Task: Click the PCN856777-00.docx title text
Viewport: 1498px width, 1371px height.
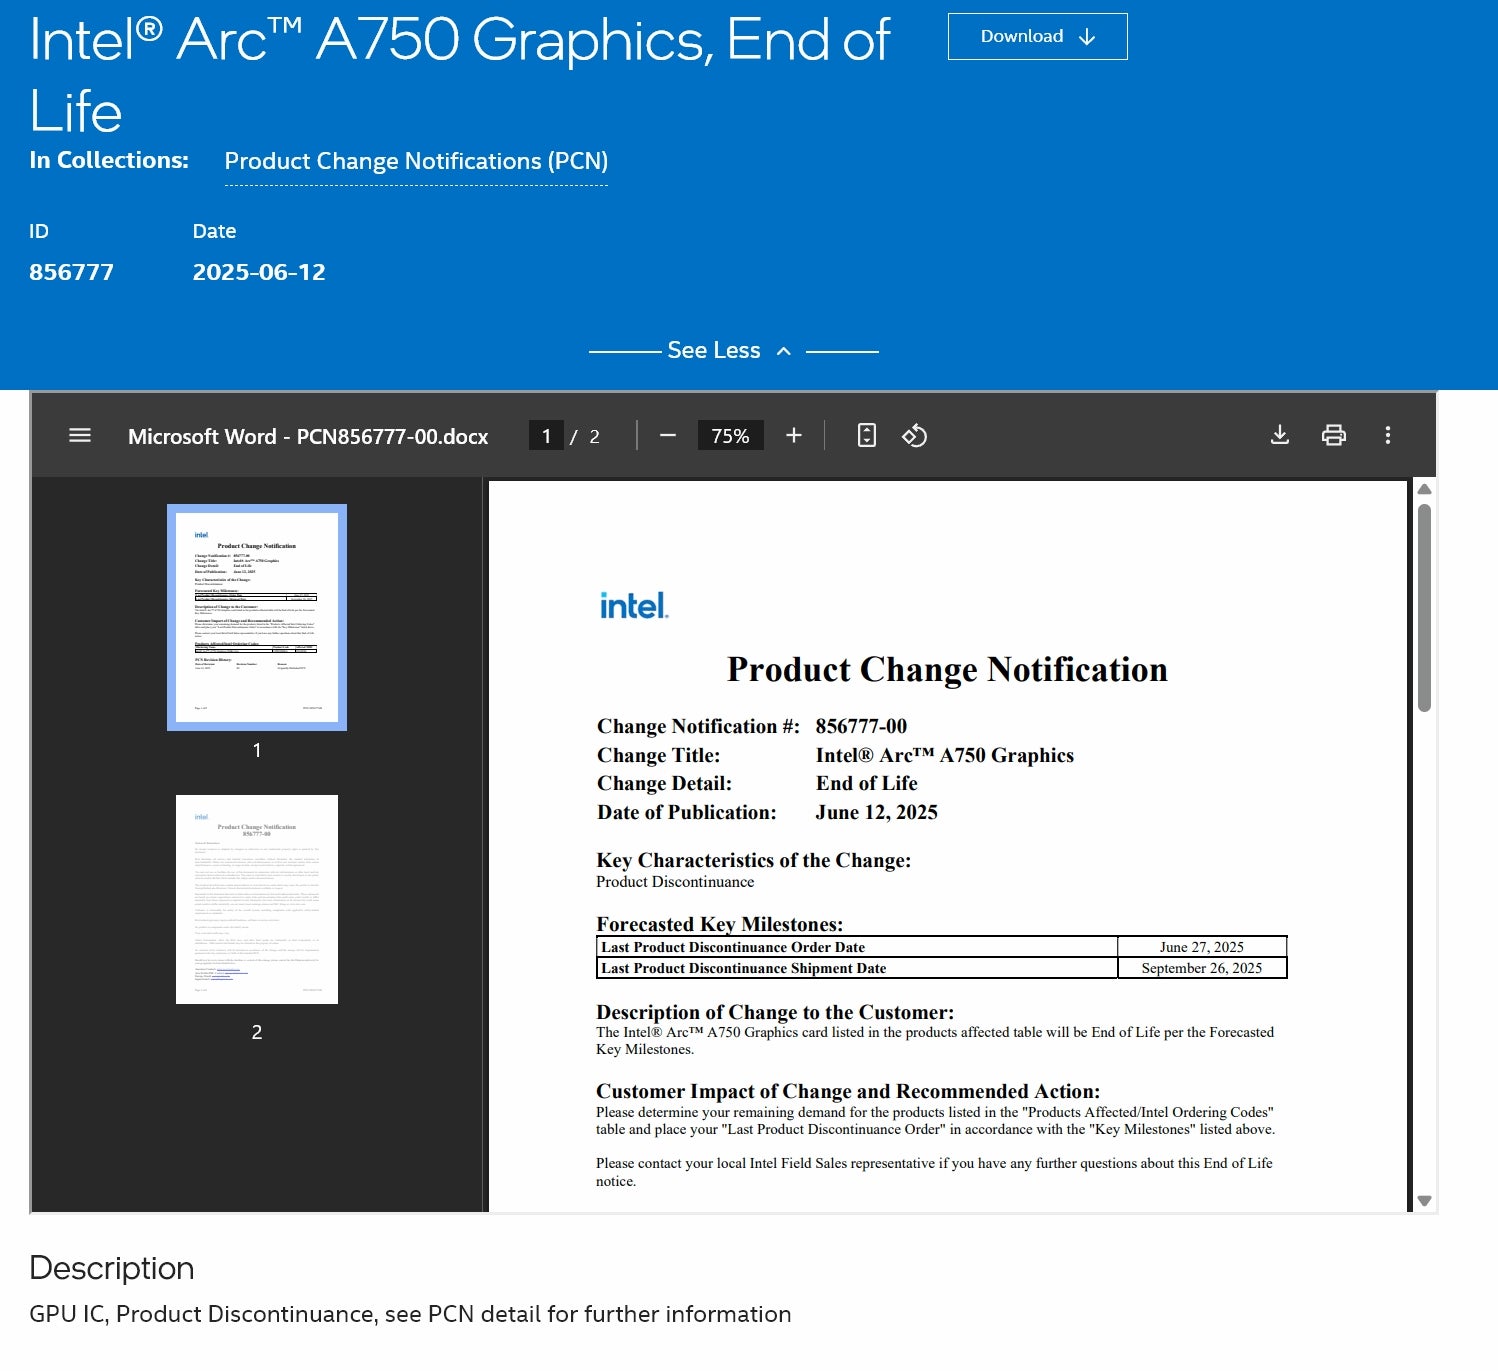Action: coord(307,436)
